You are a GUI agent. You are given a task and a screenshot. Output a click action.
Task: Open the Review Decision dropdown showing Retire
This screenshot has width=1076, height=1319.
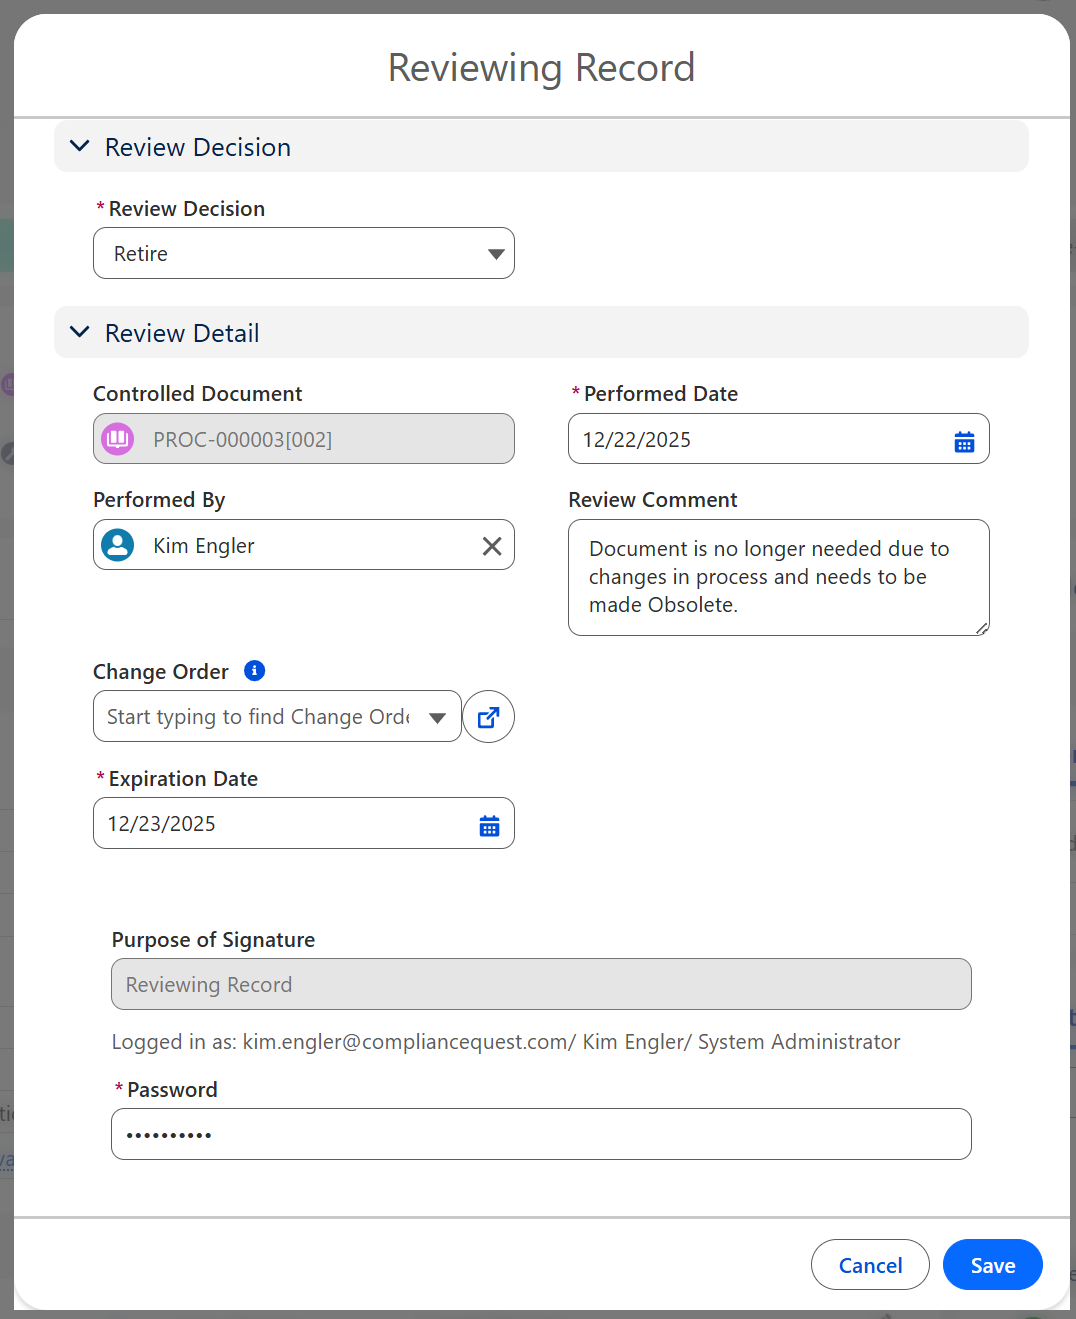pyautogui.click(x=303, y=254)
